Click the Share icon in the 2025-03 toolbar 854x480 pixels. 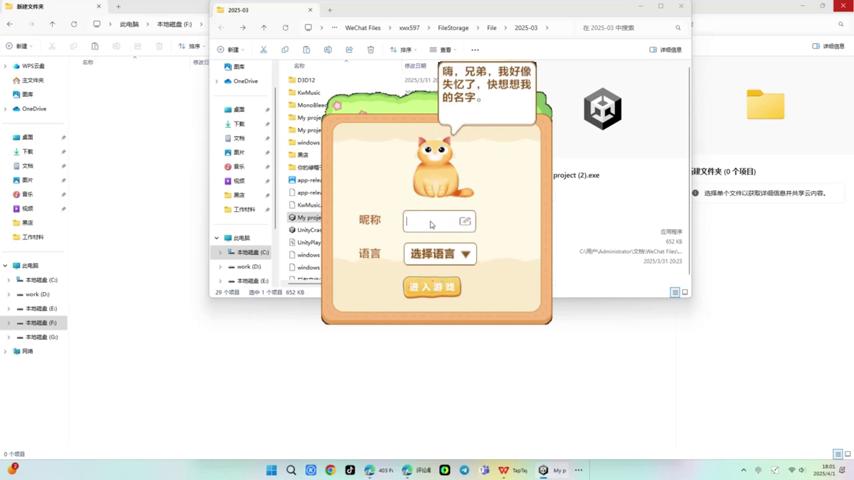pos(349,50)
